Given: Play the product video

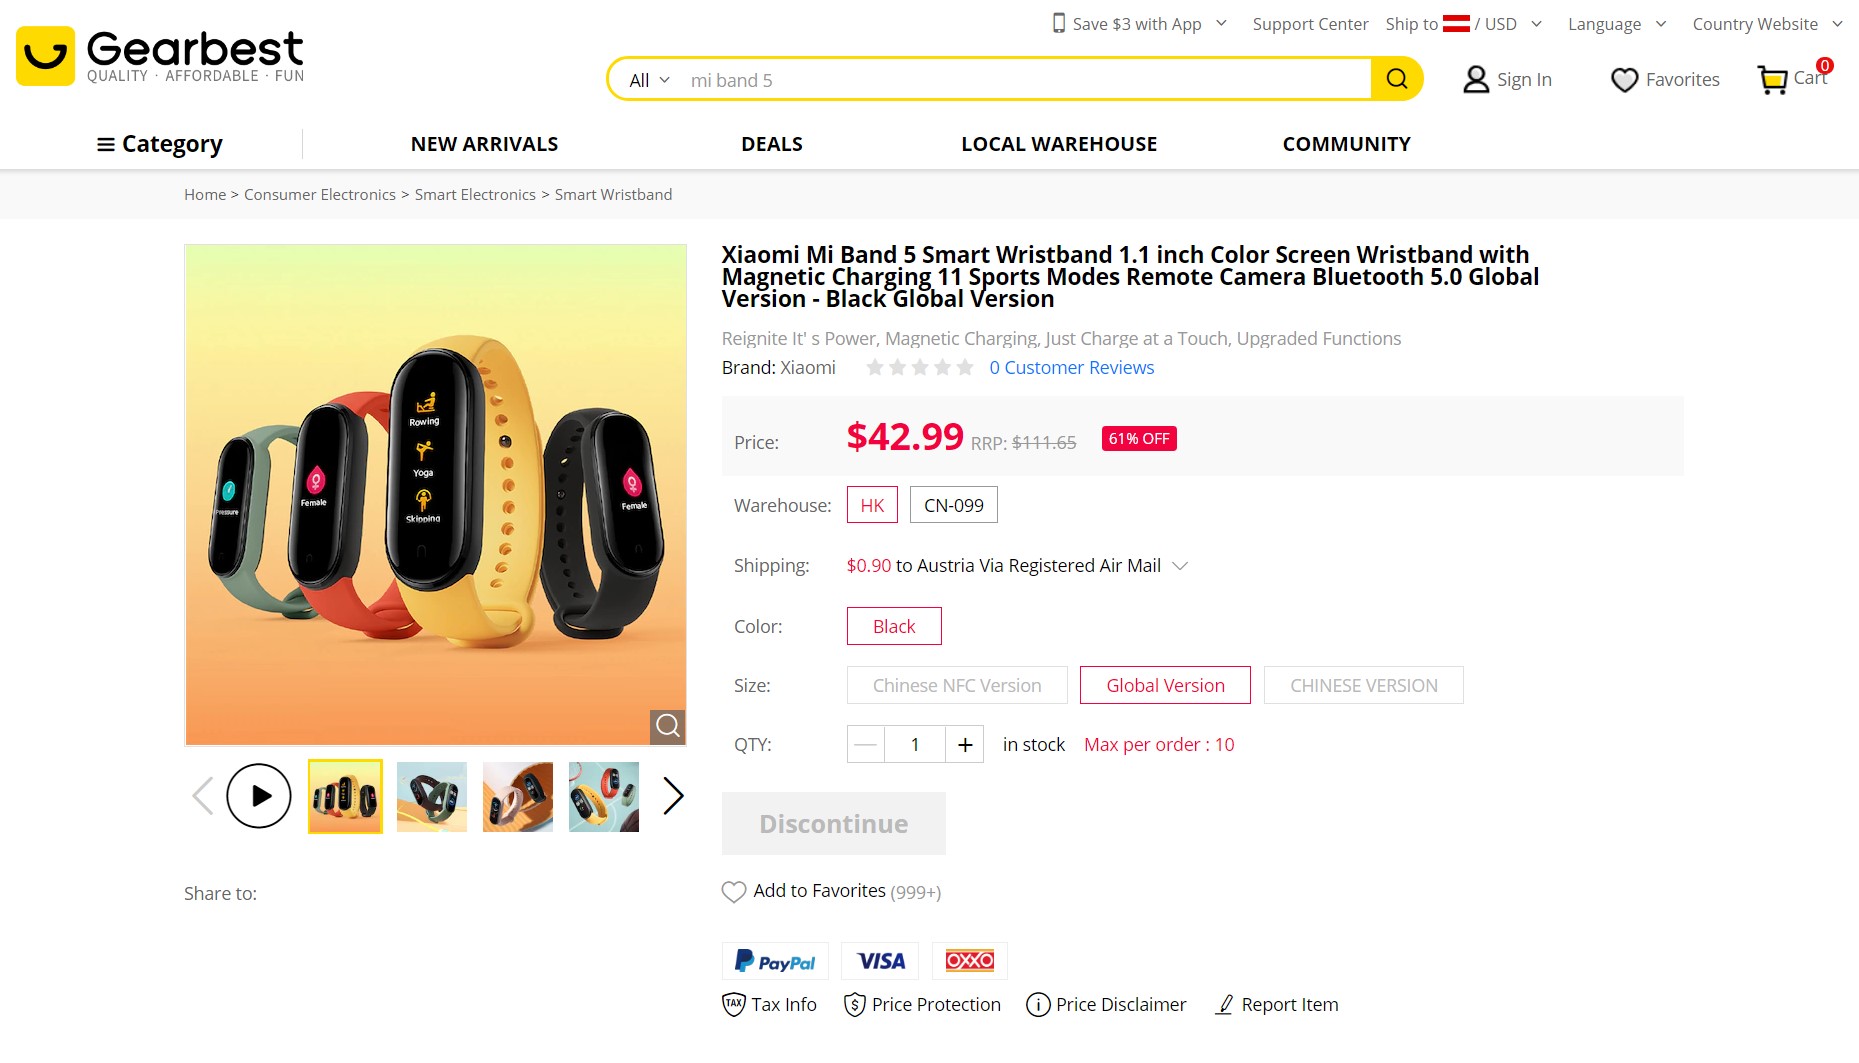Looking at the screenshot, I should pyautogui.click(x=259, y=796).
